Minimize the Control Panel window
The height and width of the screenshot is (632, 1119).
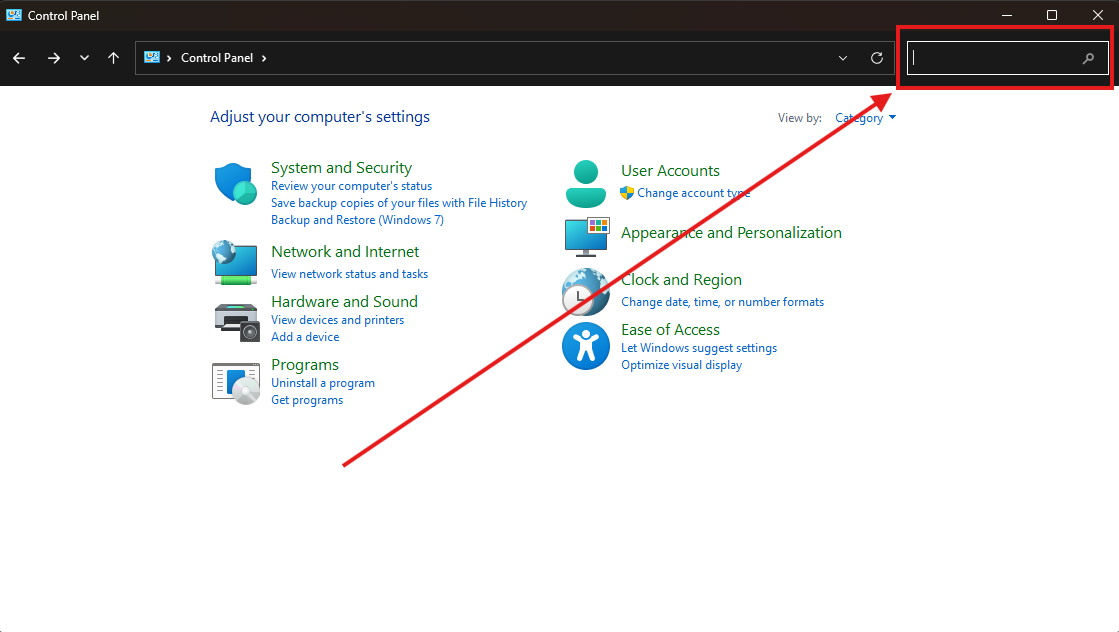pos(1007,15)
